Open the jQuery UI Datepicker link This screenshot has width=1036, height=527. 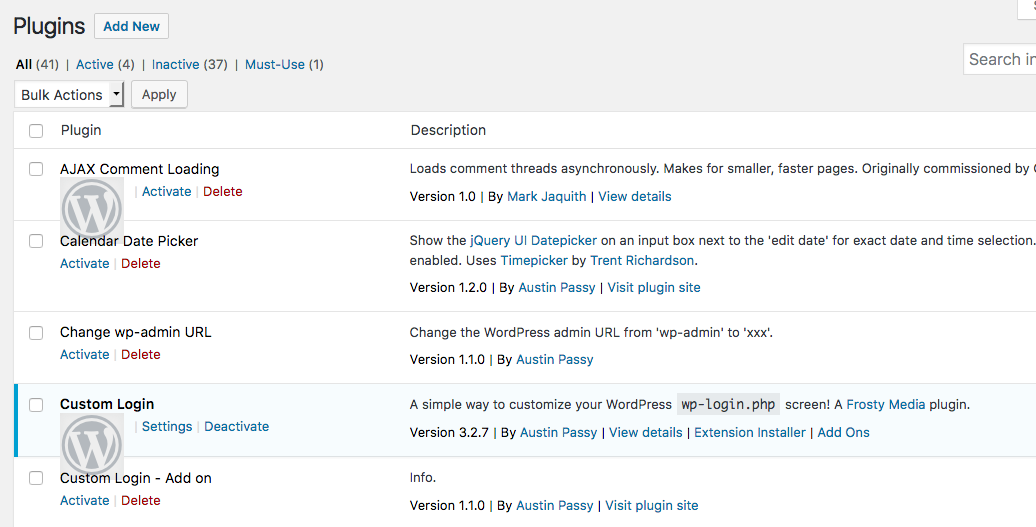click(533, 240)
